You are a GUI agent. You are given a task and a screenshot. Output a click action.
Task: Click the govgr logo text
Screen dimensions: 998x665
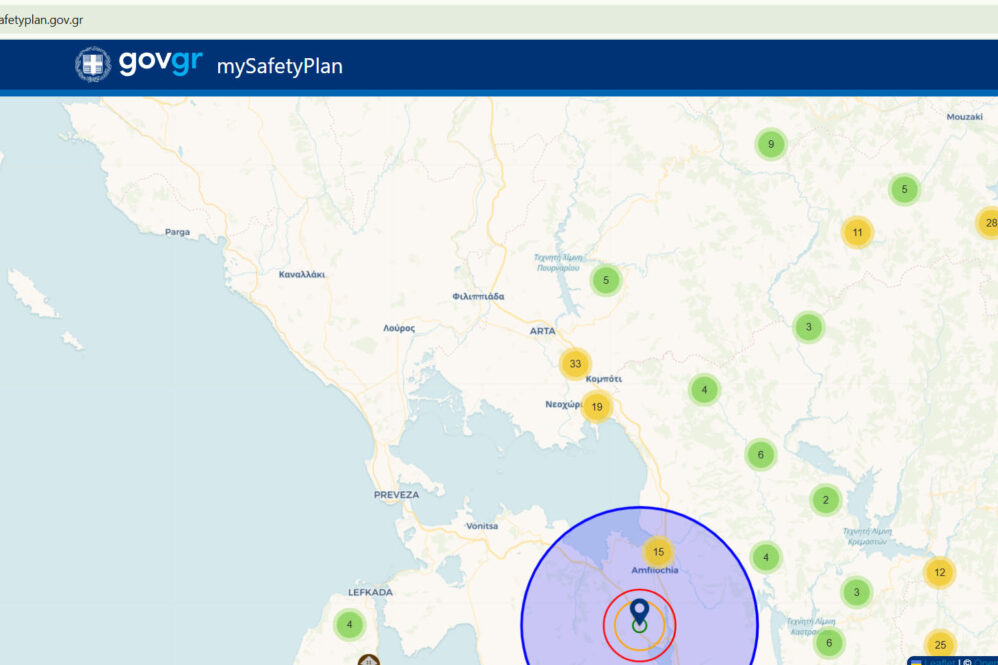160,63
